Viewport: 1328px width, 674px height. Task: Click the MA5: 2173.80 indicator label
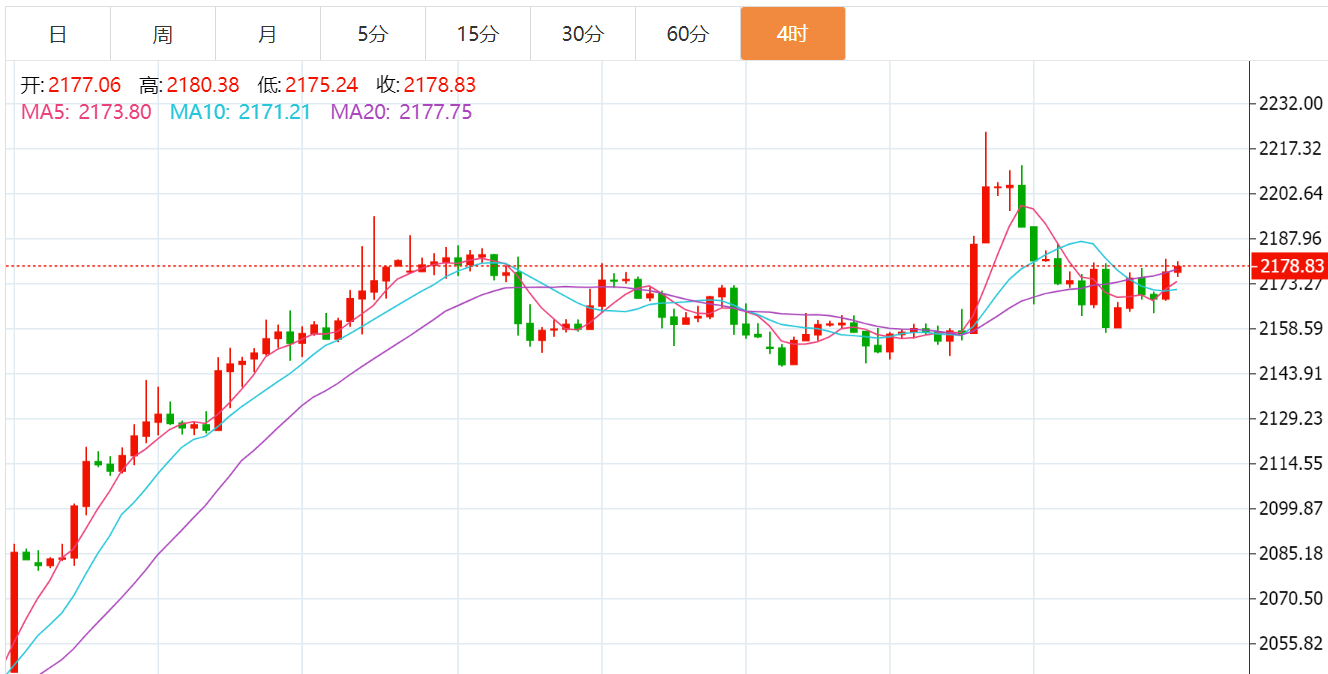[x=86, y=112]
